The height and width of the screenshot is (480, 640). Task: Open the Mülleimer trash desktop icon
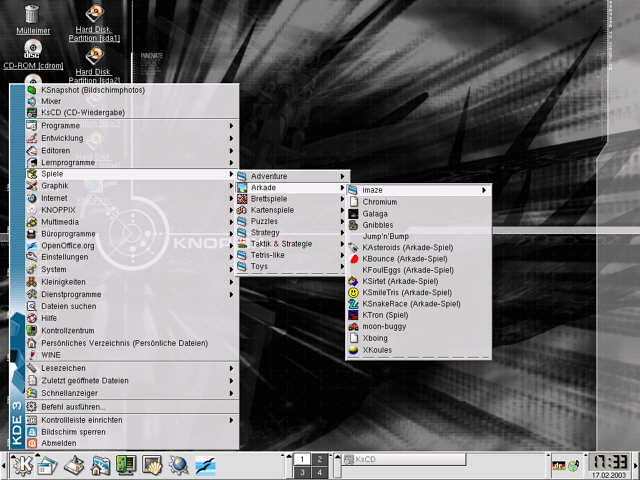33,19
